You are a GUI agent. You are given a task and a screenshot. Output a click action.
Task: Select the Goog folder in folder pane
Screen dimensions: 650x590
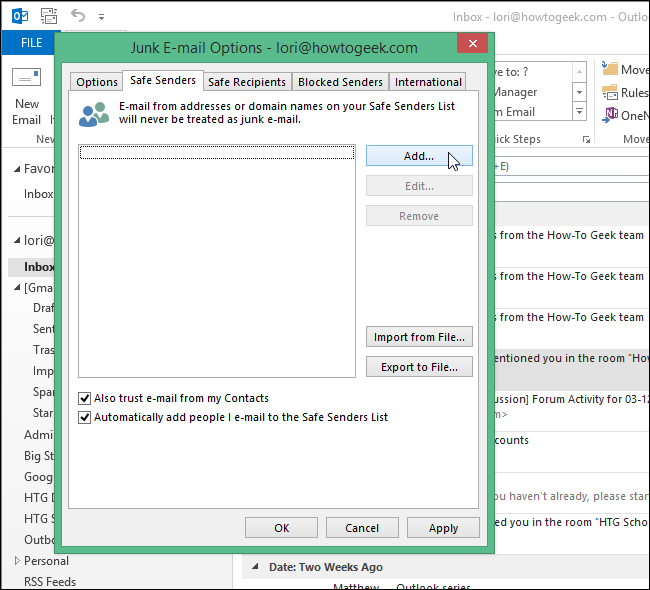point(39,476)
